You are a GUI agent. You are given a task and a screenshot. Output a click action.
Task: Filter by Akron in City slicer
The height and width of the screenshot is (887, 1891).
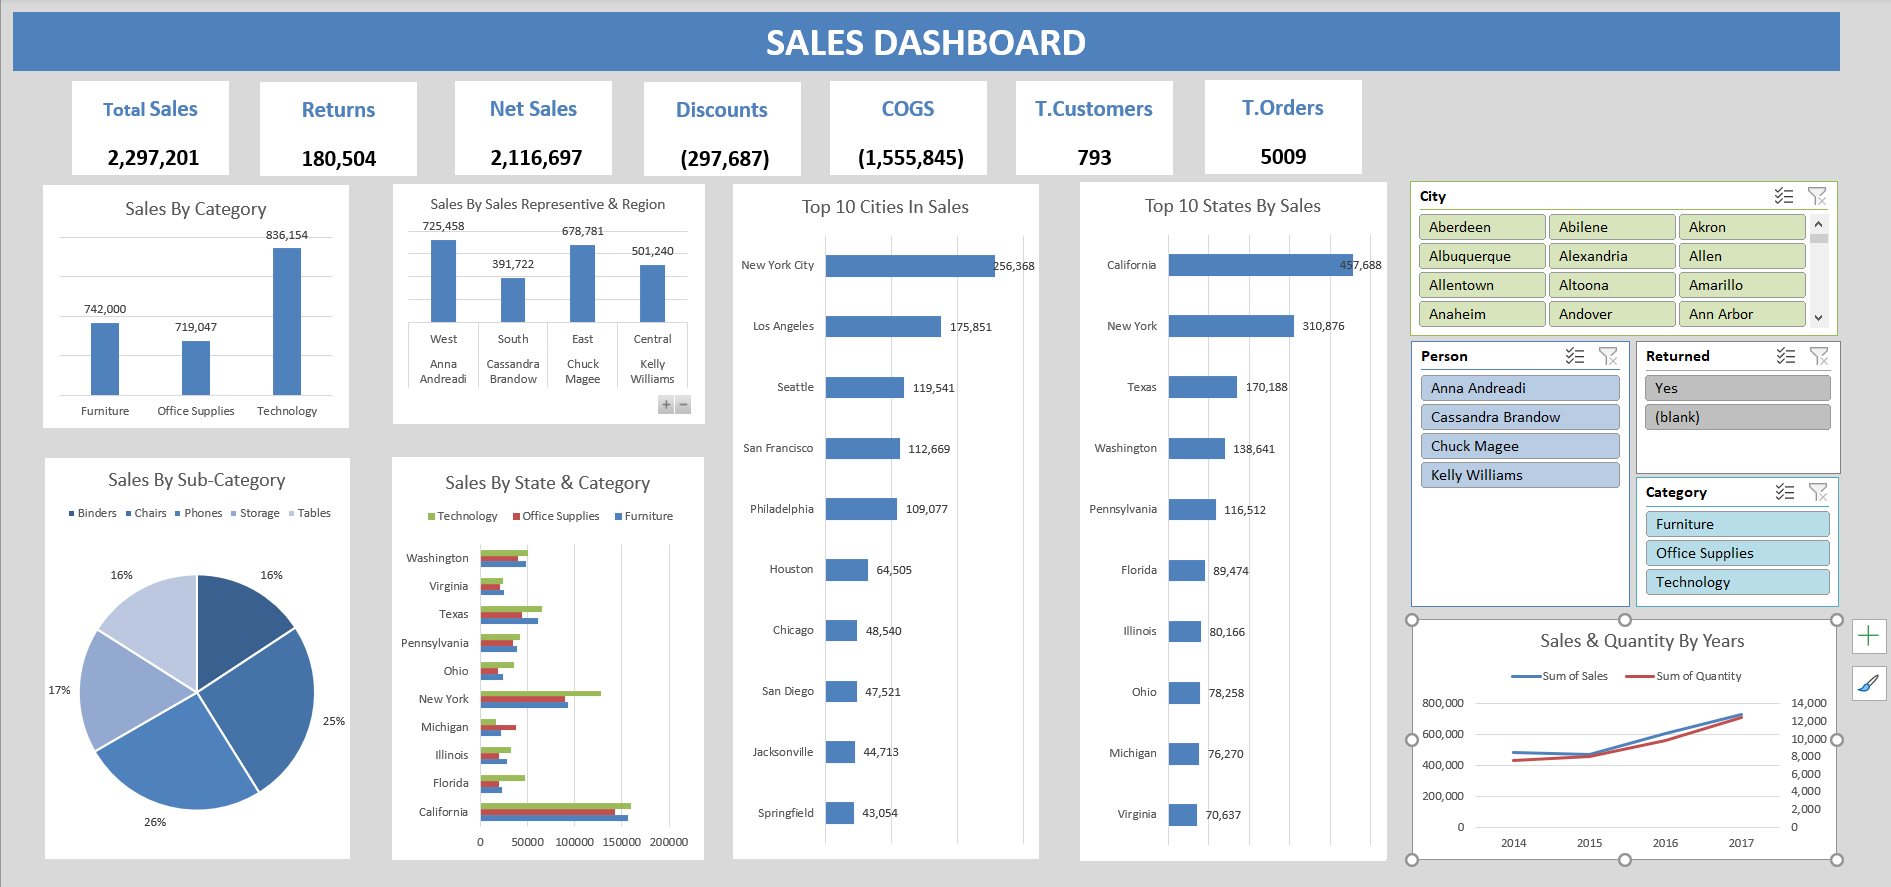tap(1742, 227)
